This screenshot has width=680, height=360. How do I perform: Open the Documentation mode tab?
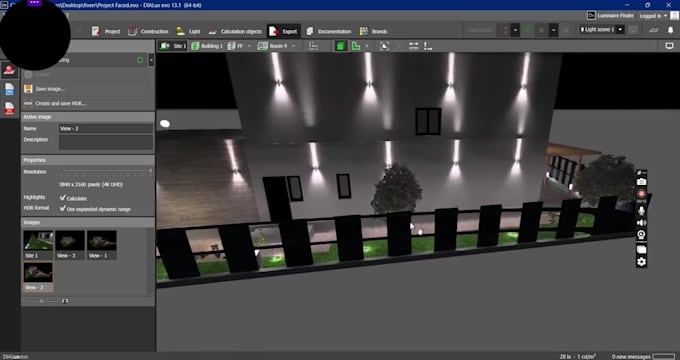328,31
